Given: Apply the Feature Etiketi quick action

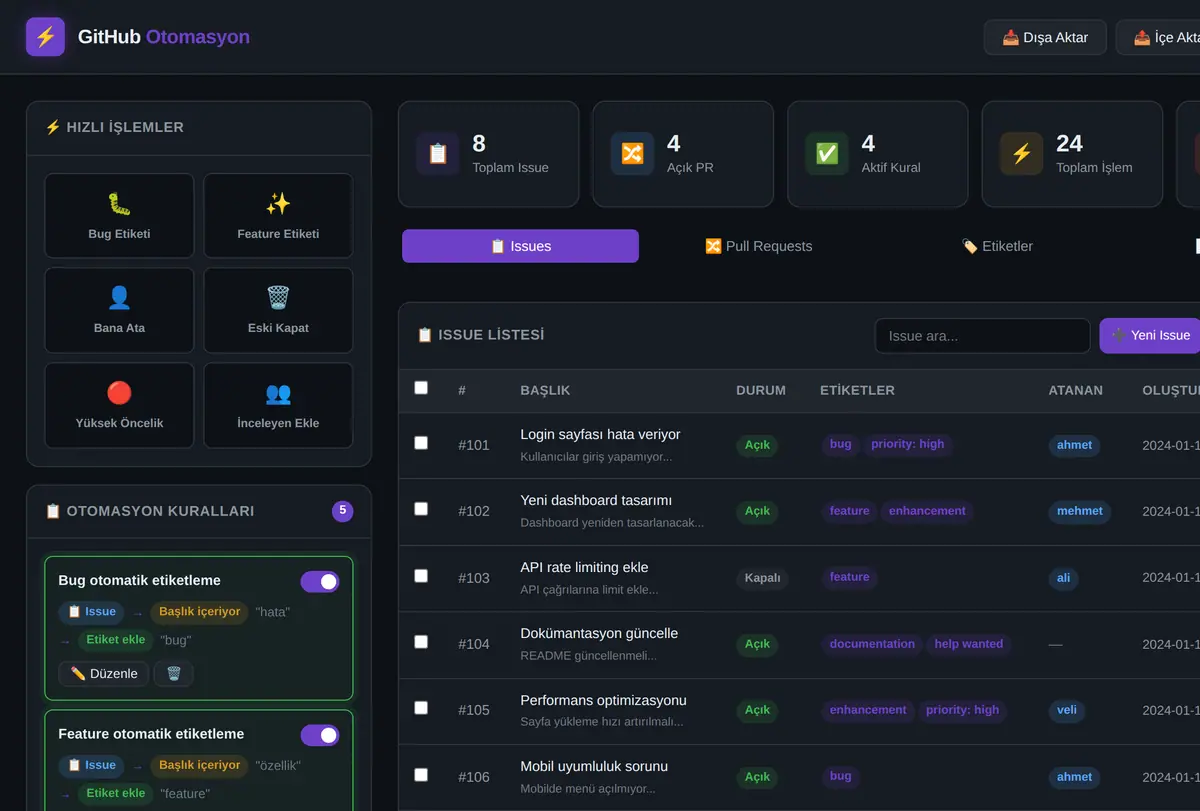Looking at the screenshot, I should pos(278,215).
